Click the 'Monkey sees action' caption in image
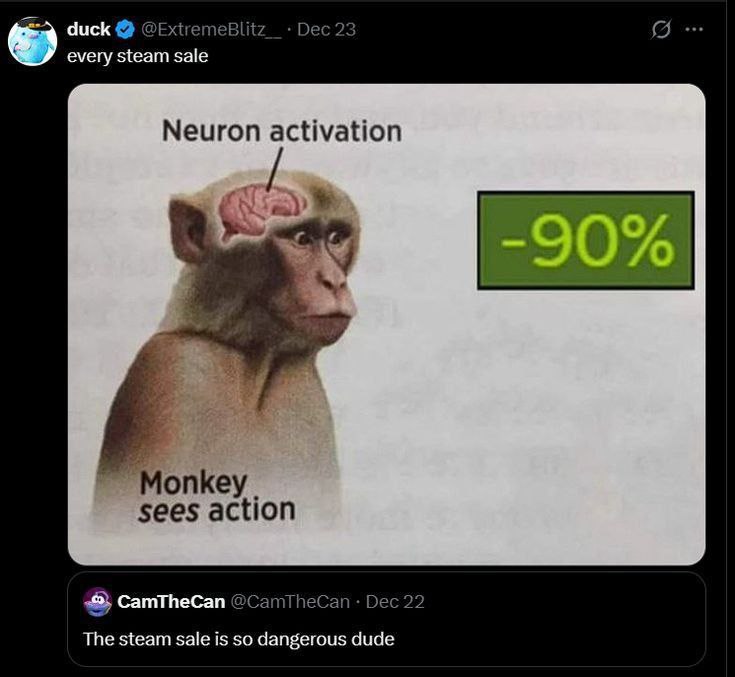The height and width of the screenshot is (677, 735). (217, 496)
